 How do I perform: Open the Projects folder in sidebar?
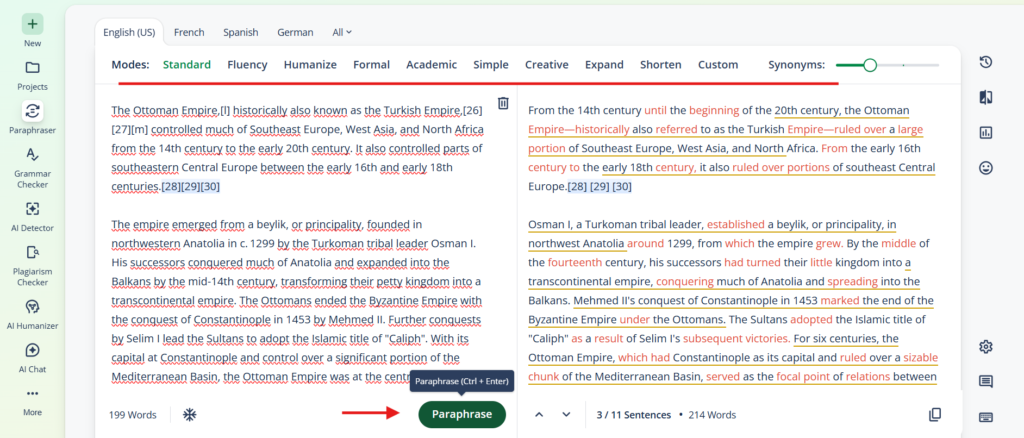(x=33, y=68)
